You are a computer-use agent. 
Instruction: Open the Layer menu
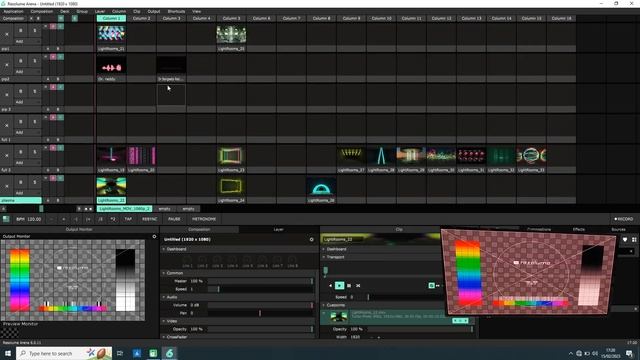100,11
